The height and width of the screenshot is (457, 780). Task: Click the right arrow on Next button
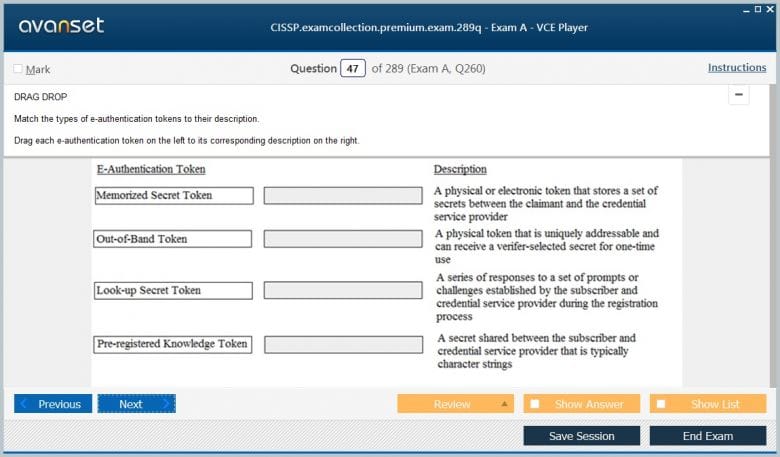pyautogui.click(x=166, y=404)
